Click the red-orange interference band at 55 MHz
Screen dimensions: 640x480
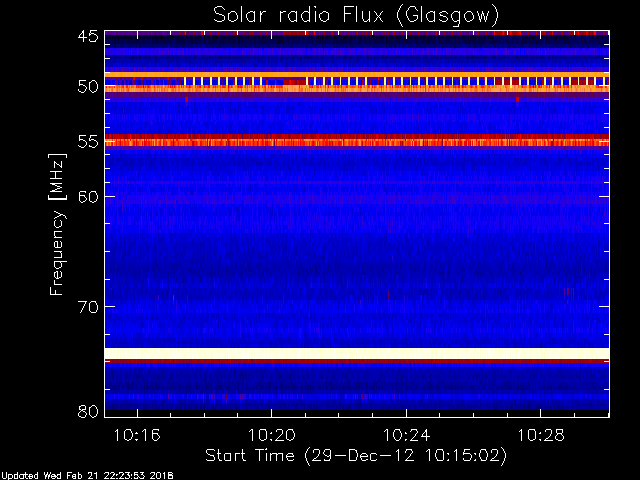[x=357, y=140]
